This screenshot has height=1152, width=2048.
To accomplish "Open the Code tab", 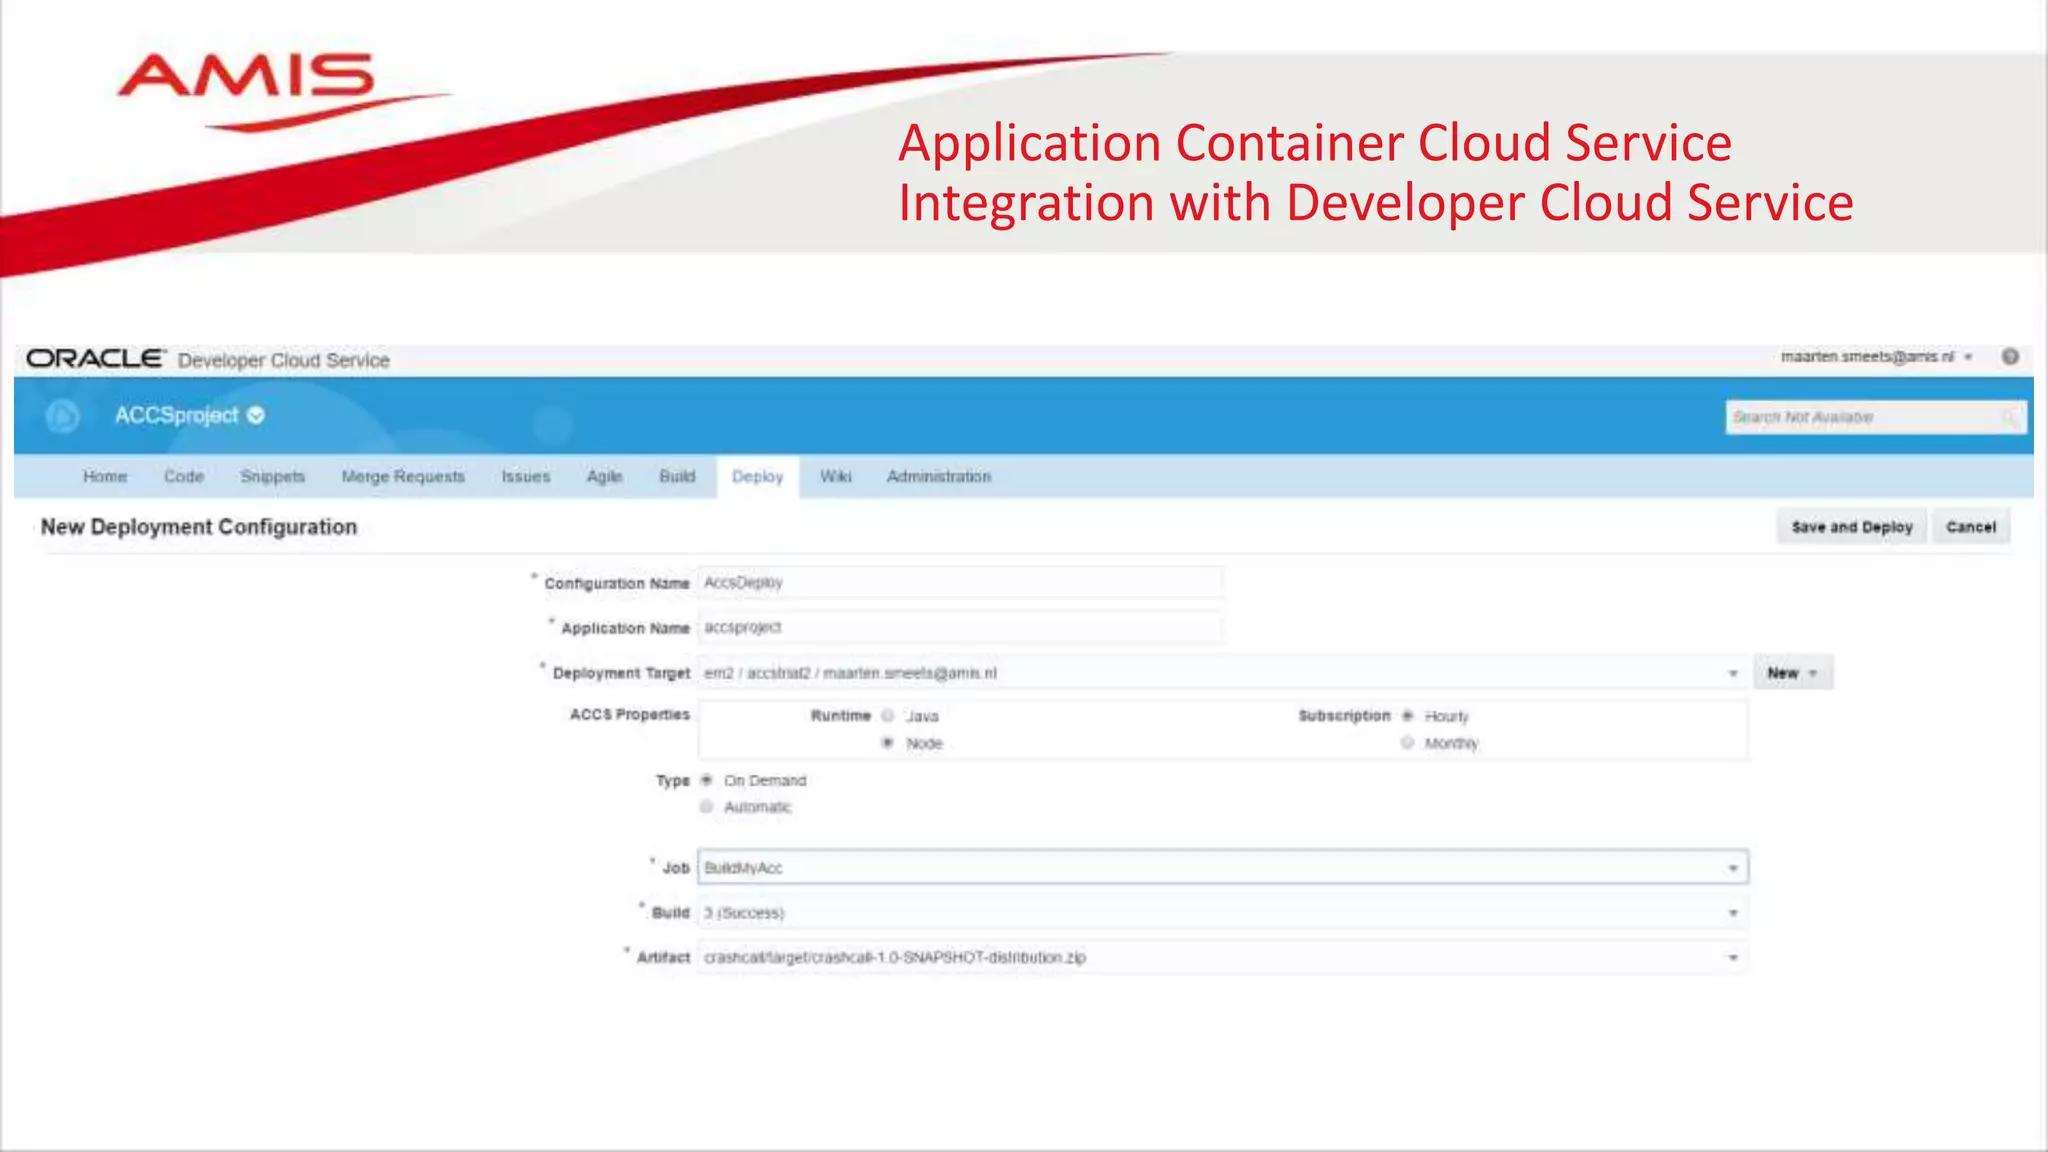I will point(184,476).
